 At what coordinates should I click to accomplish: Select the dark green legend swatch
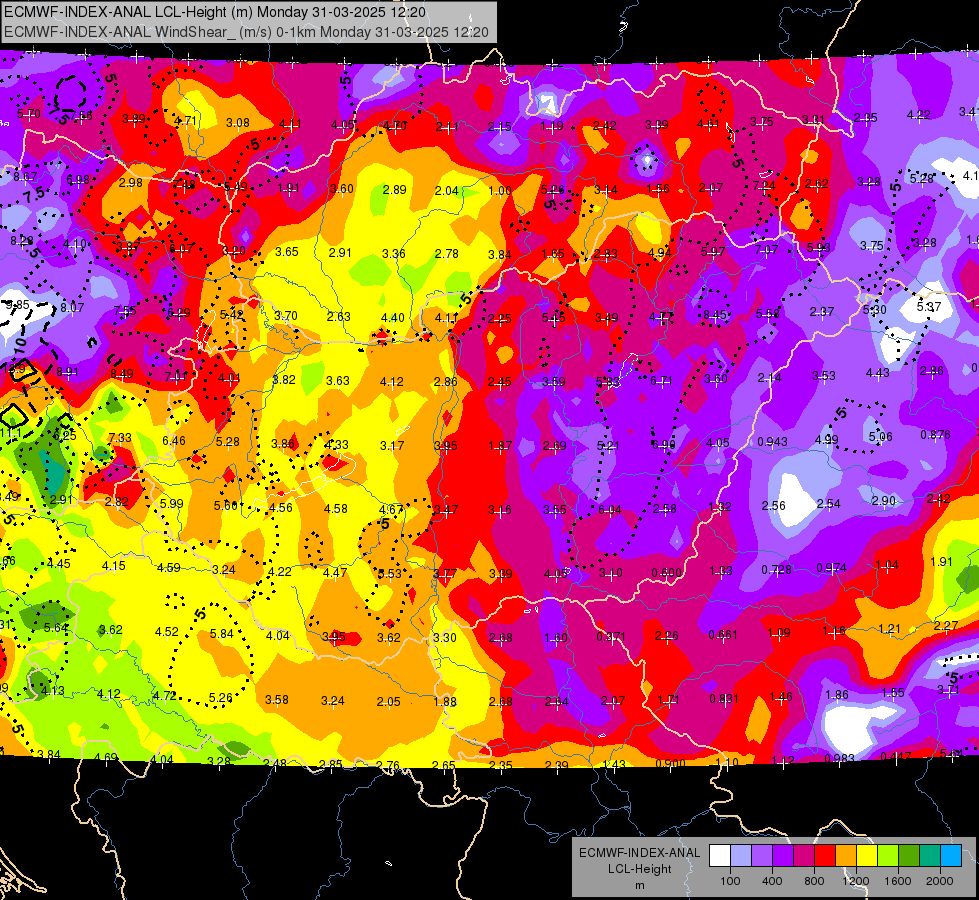coord(909,856)
